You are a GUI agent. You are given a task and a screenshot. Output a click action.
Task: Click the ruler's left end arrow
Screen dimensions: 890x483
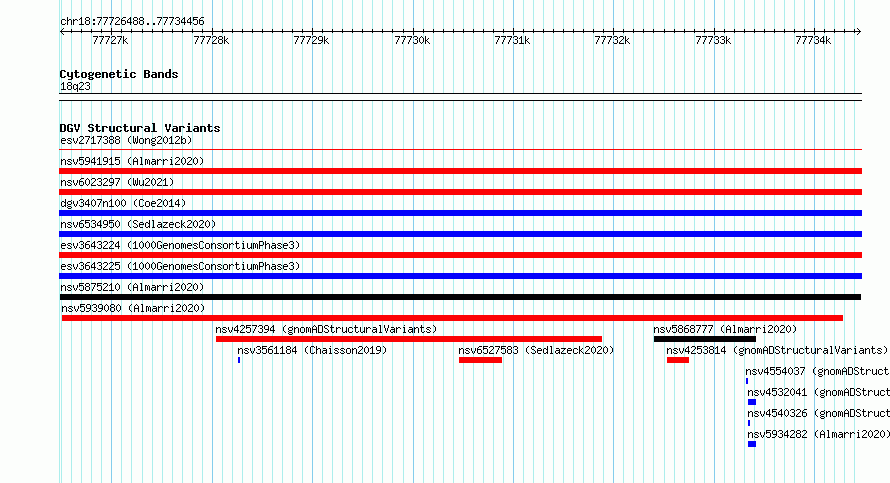(62, 31)
